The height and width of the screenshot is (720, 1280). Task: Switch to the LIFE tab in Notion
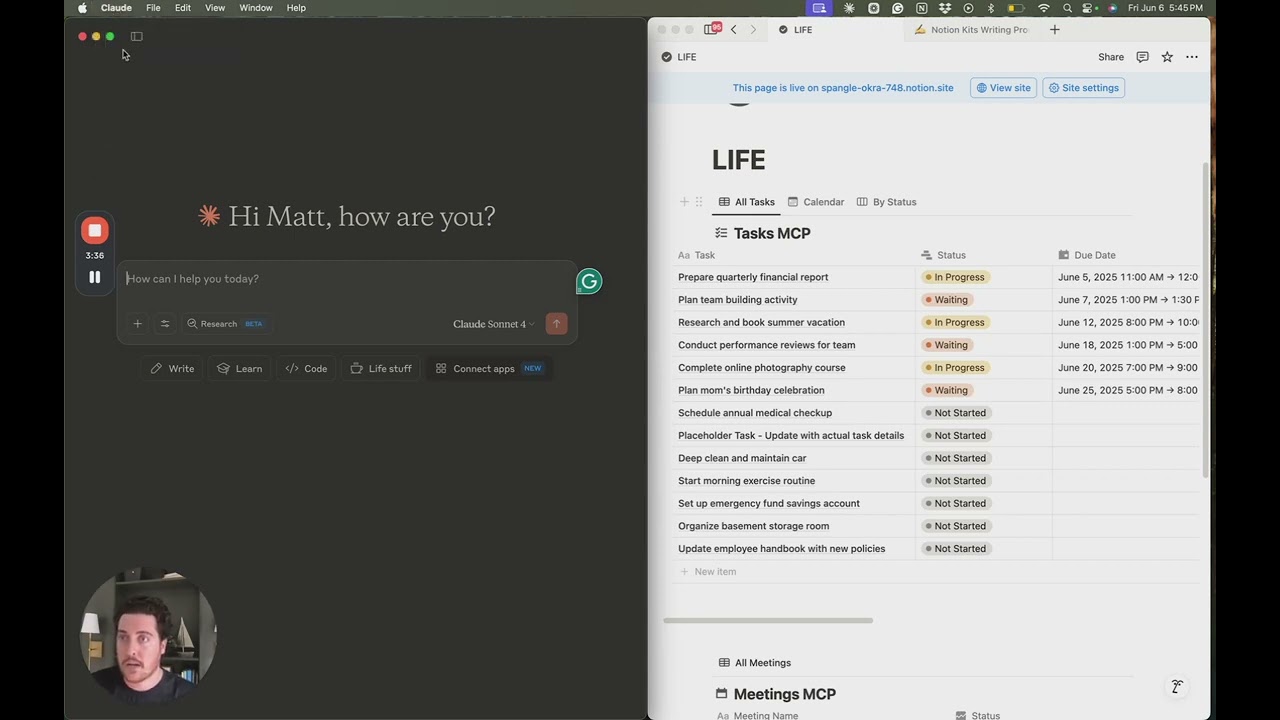[838, 30]
